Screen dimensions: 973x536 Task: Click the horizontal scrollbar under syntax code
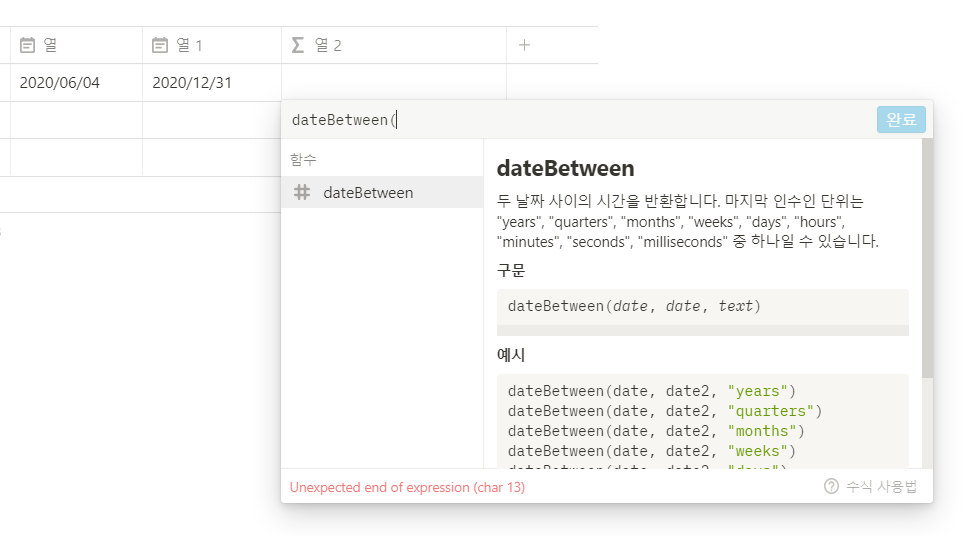point(702,331)
